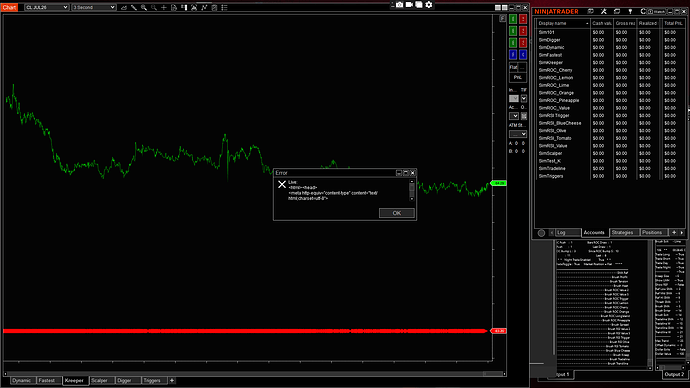690x388 pixels.
Task: Sort by Display name column header
Action: 562,23
